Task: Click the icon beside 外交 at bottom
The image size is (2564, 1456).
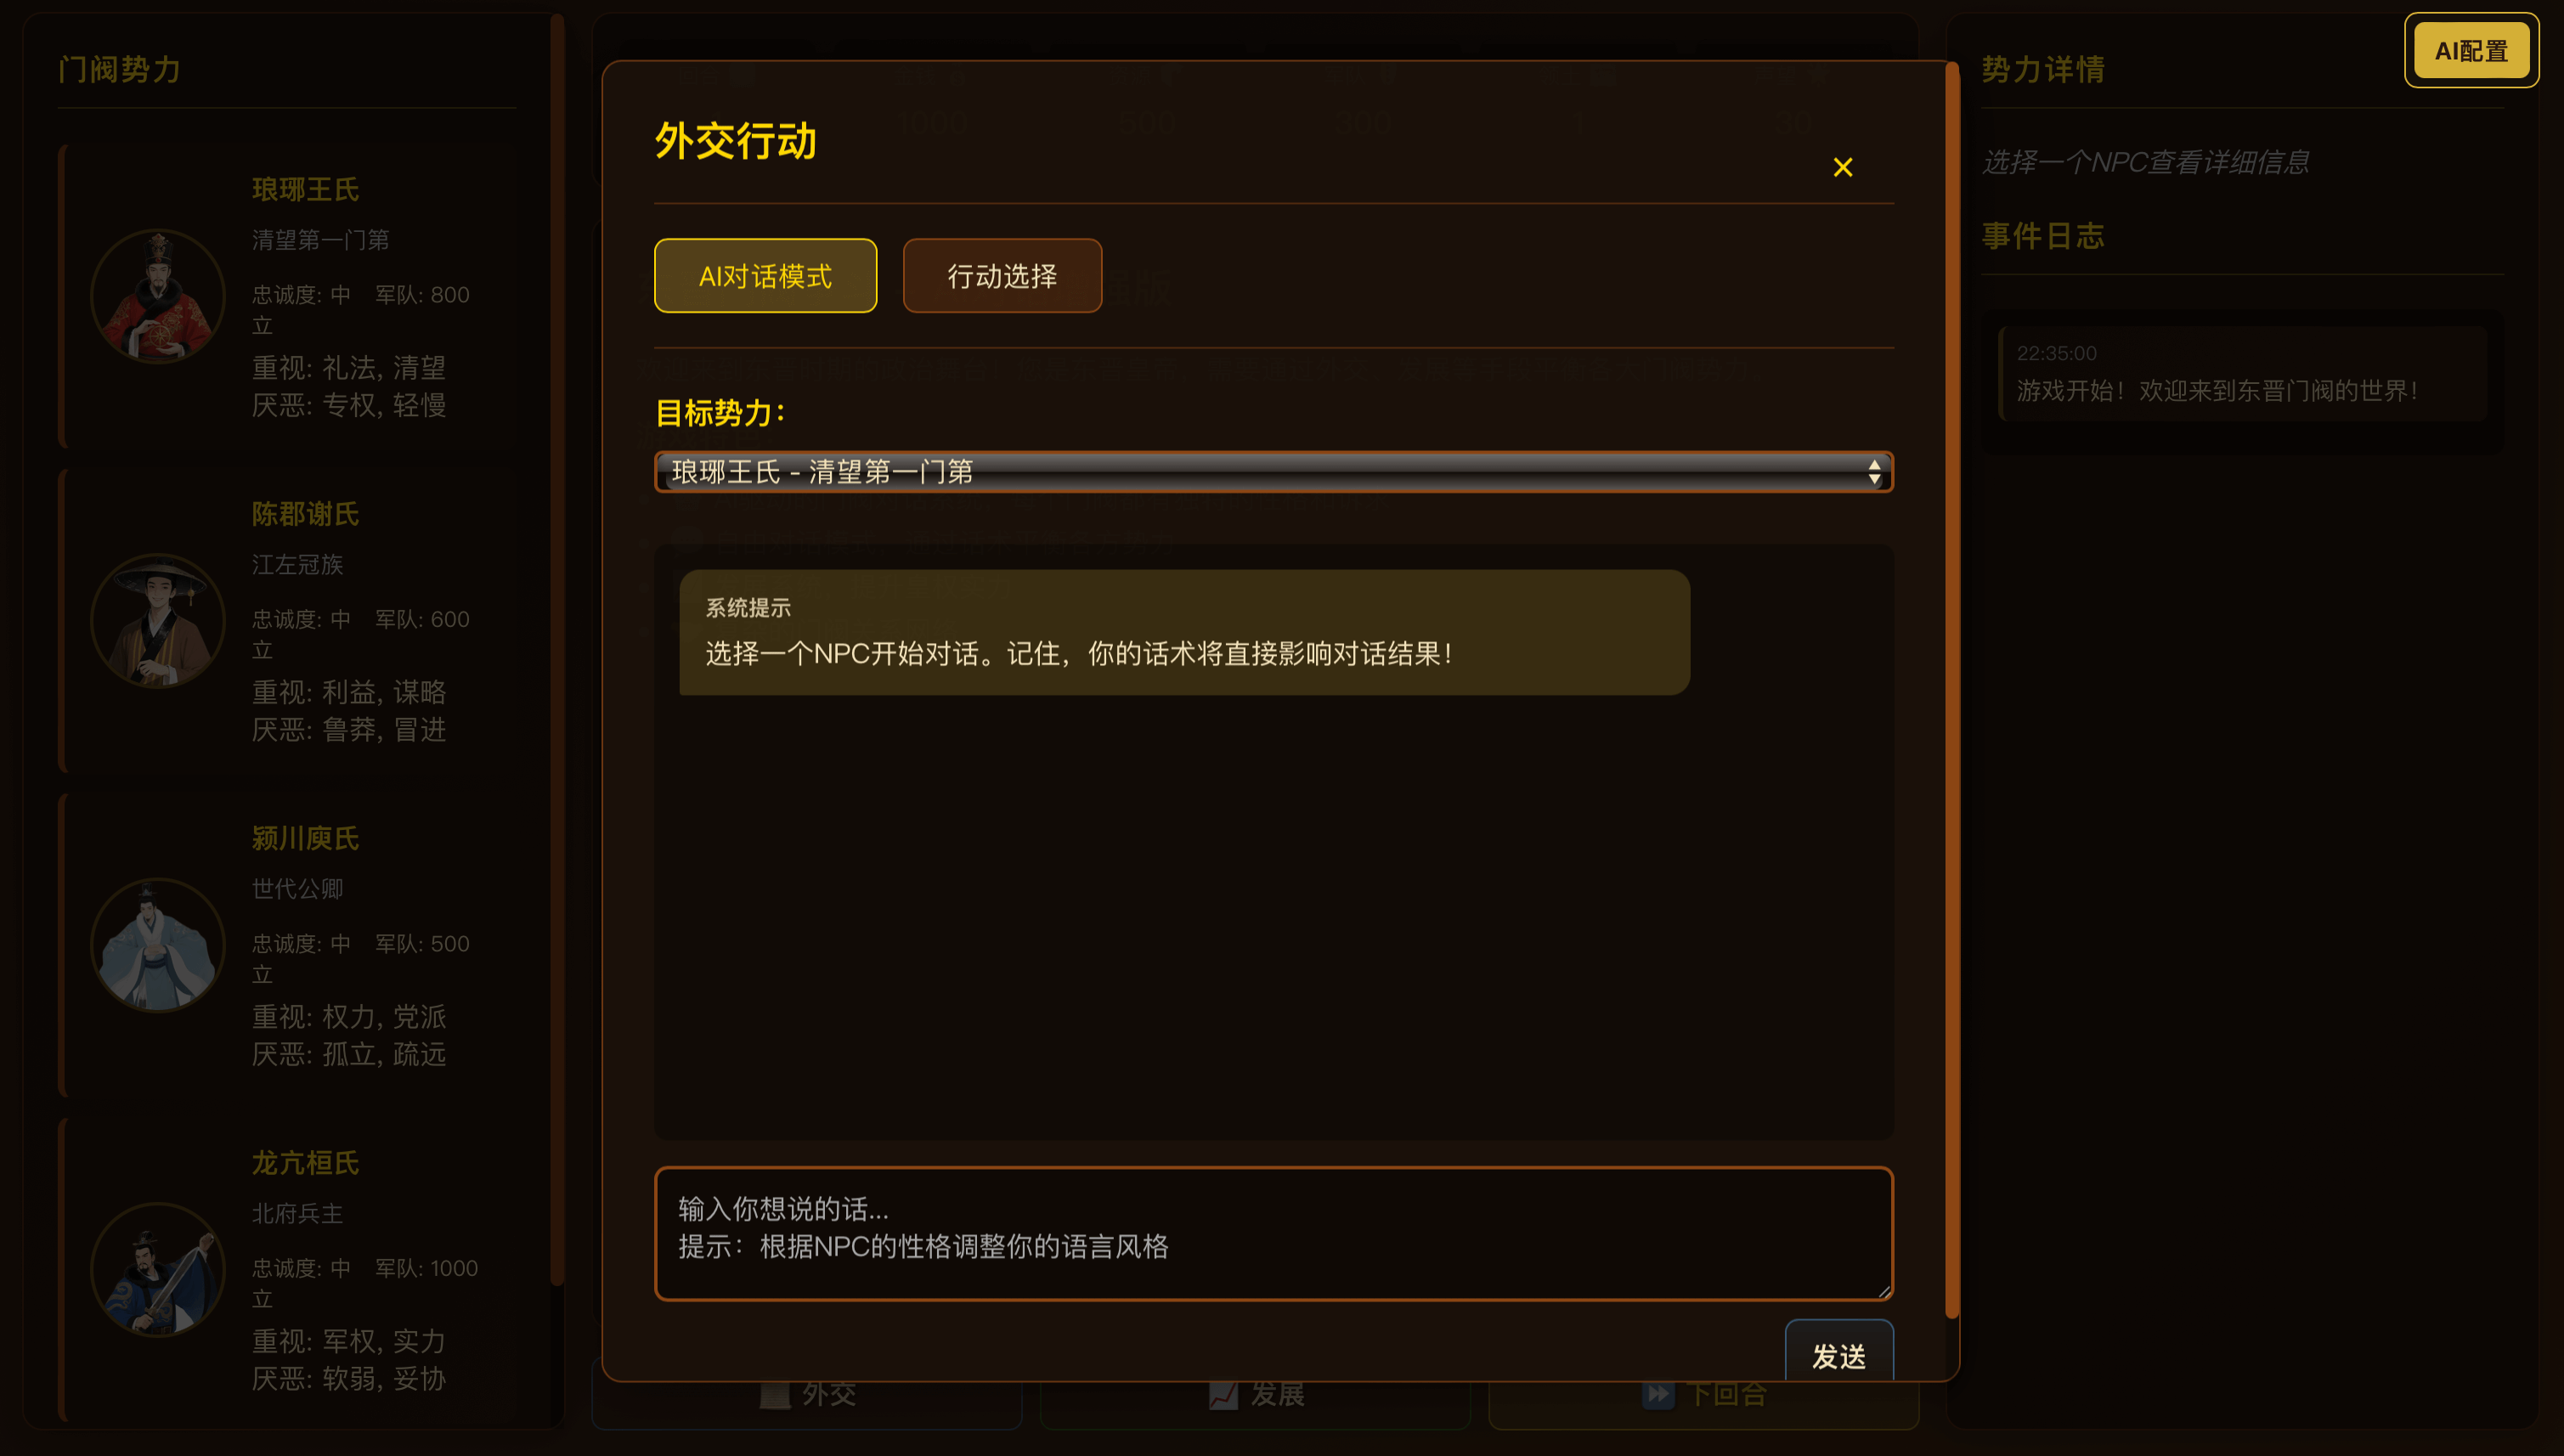Action: pos(775,1394)
